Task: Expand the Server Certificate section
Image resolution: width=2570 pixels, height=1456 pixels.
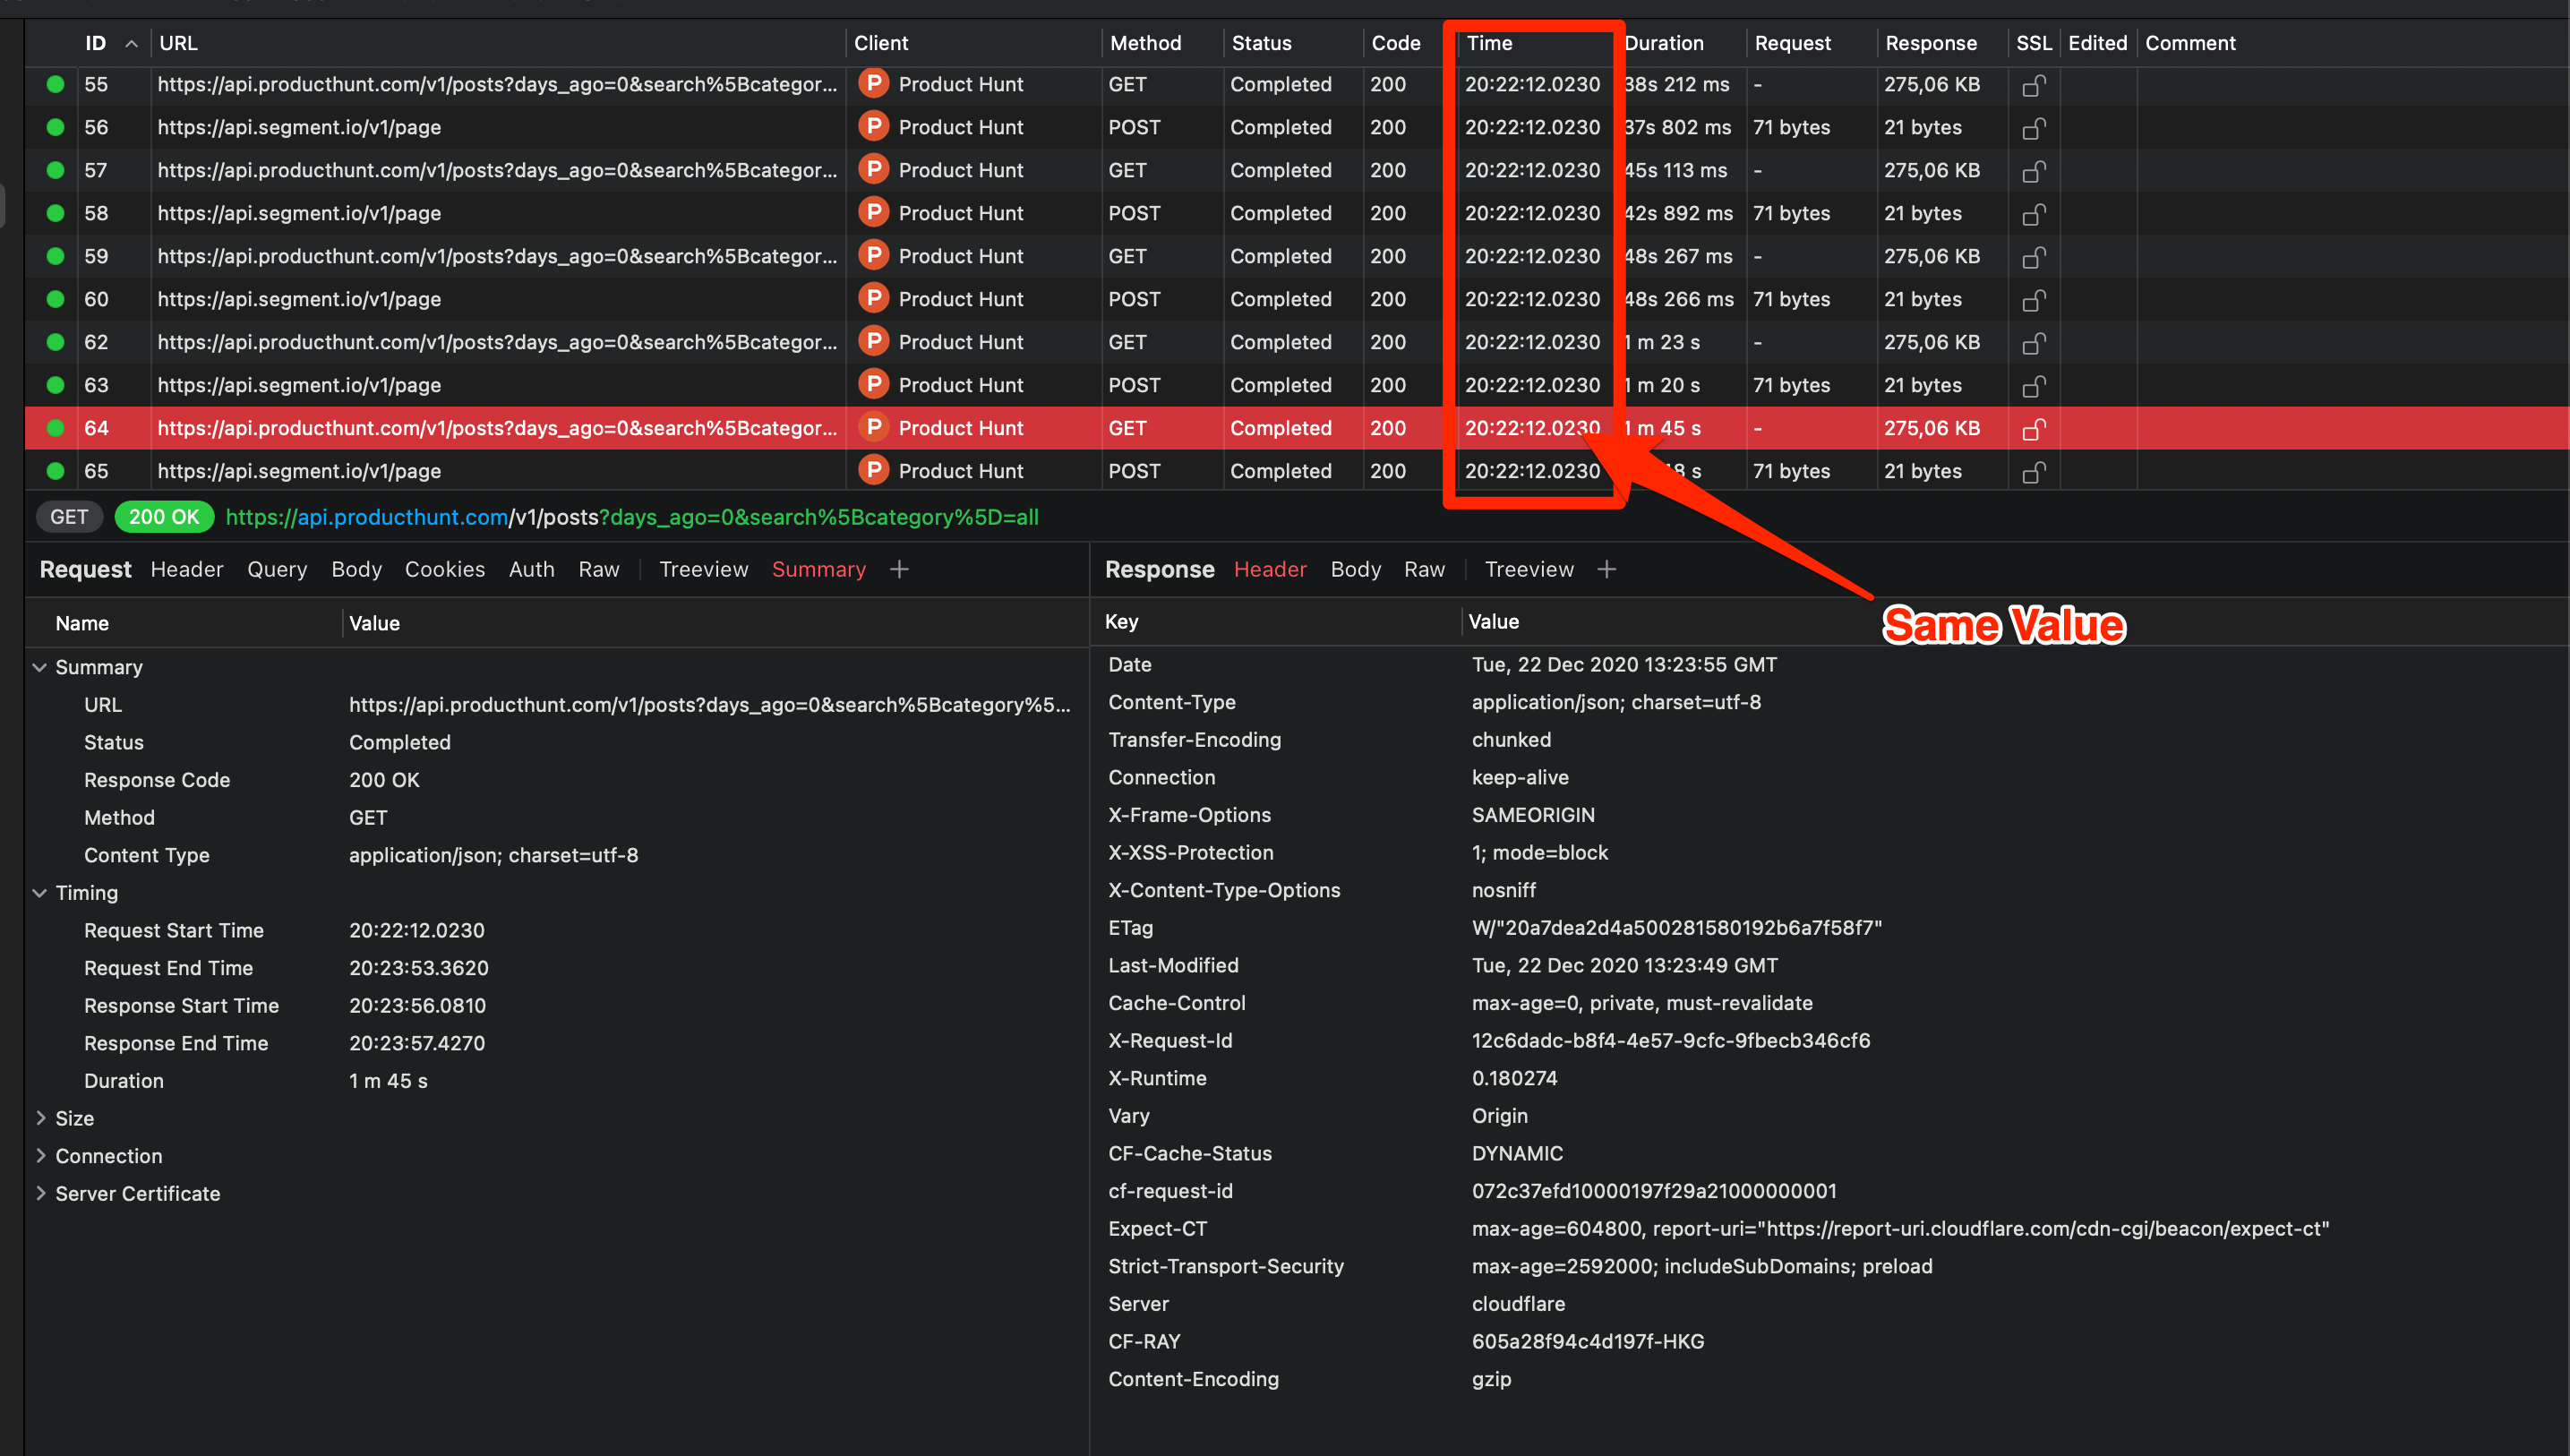Action: pos(40,1193)
